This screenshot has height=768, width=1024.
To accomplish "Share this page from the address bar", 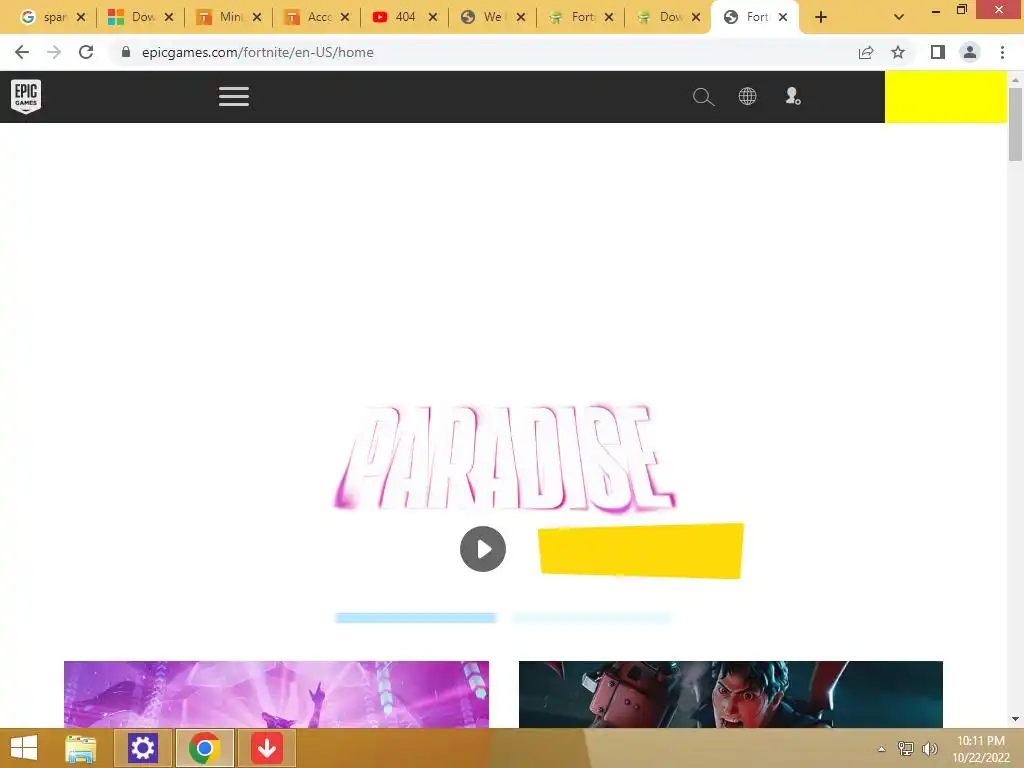I will tap(866, 52).
